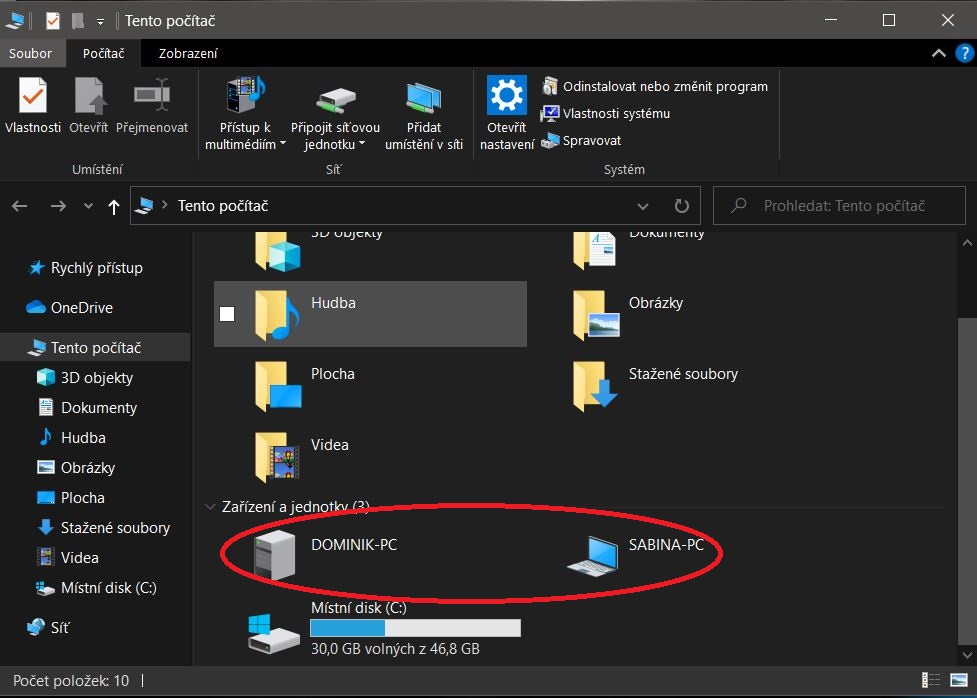
Task: Select Síť in navigation pane
Action: pyautogui.click(x=49, y=628)
